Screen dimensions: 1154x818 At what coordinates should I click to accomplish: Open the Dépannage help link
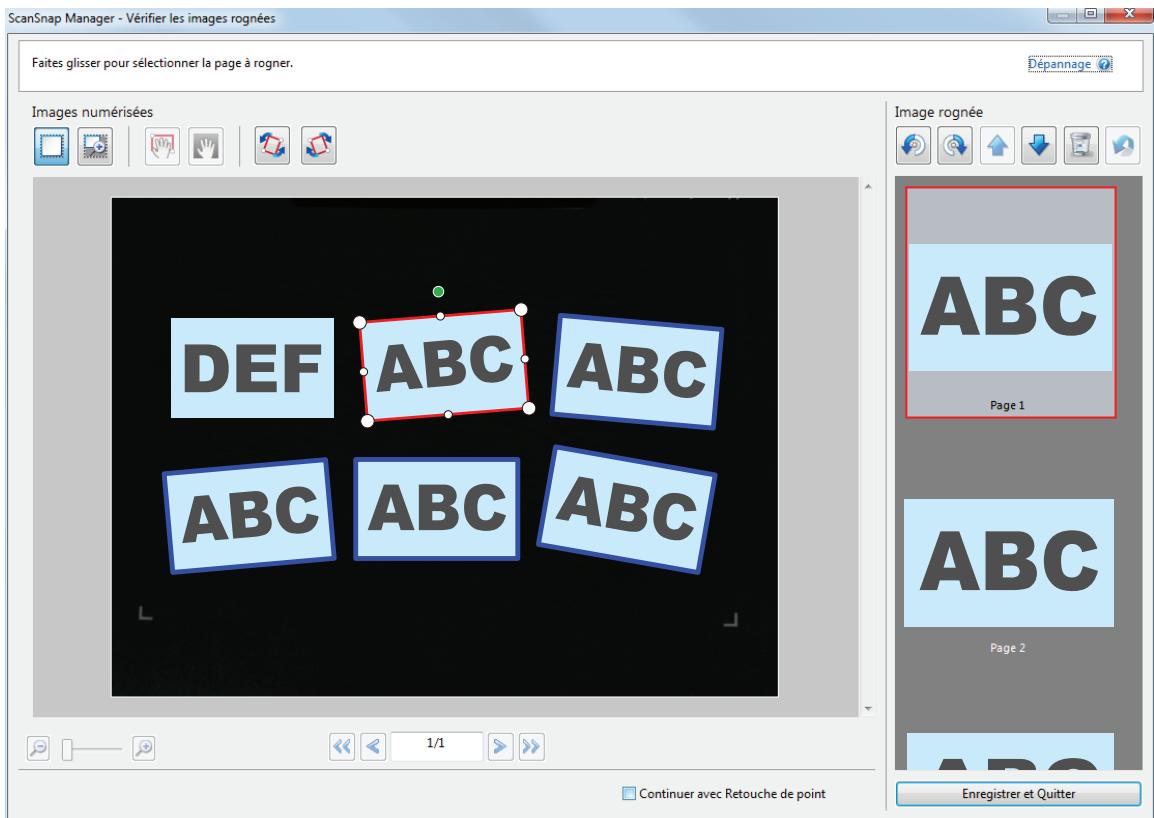click(x=1069, y=64)
